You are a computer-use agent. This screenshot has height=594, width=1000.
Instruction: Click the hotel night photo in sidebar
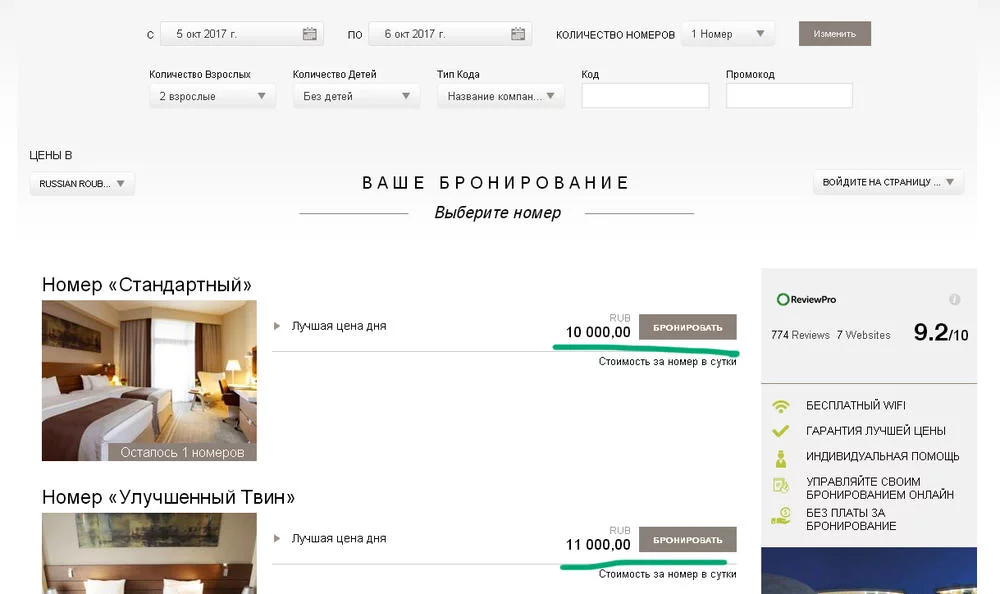(869, 570)
